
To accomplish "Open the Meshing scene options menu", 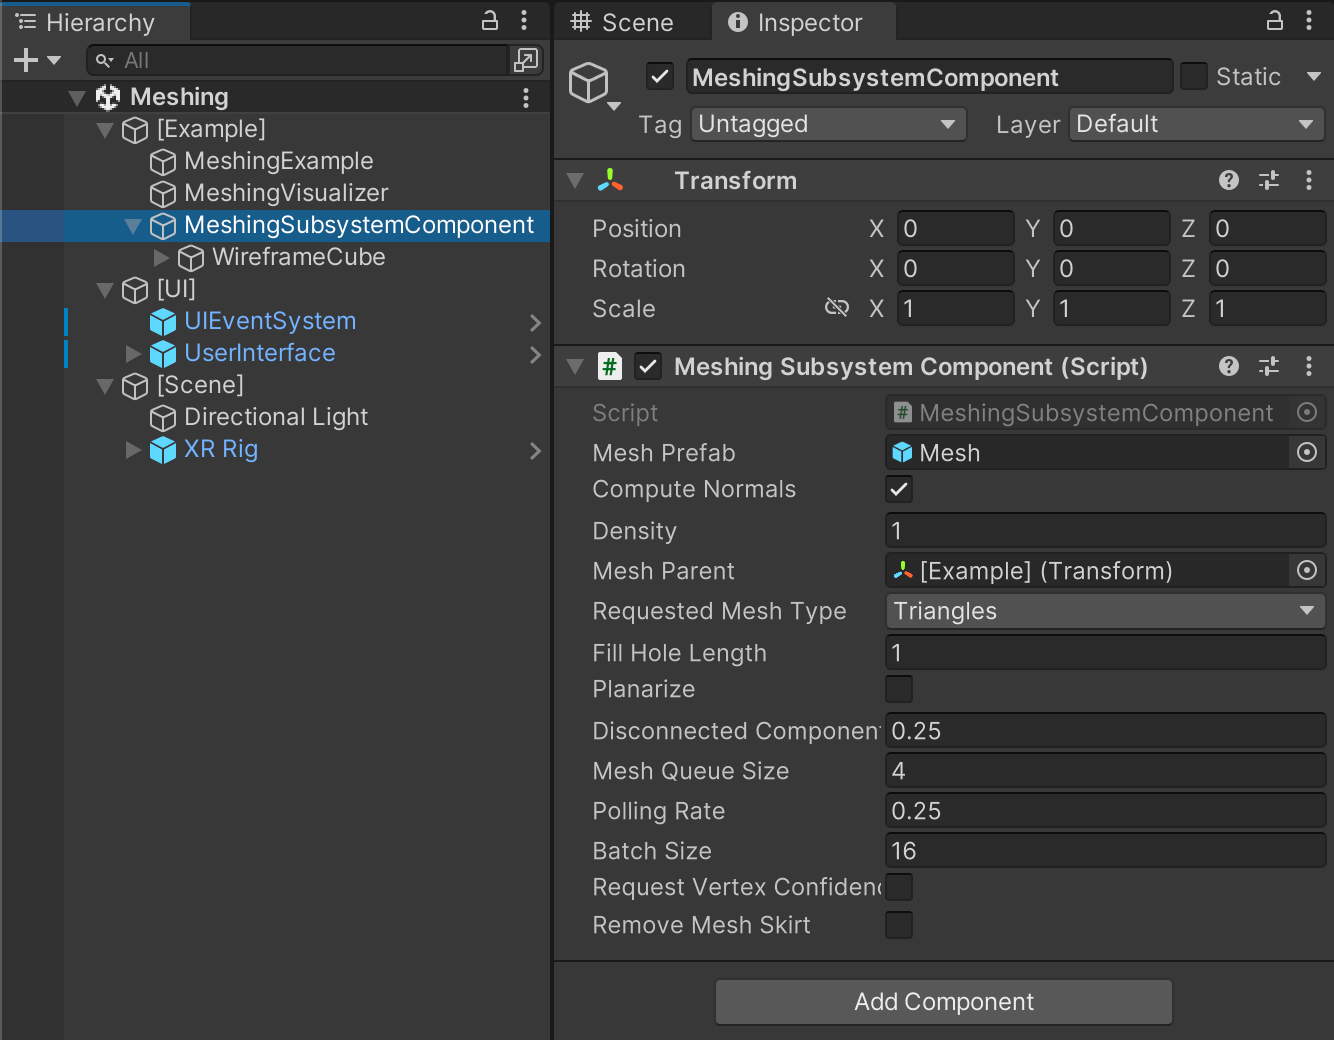I will coord(526,97).
